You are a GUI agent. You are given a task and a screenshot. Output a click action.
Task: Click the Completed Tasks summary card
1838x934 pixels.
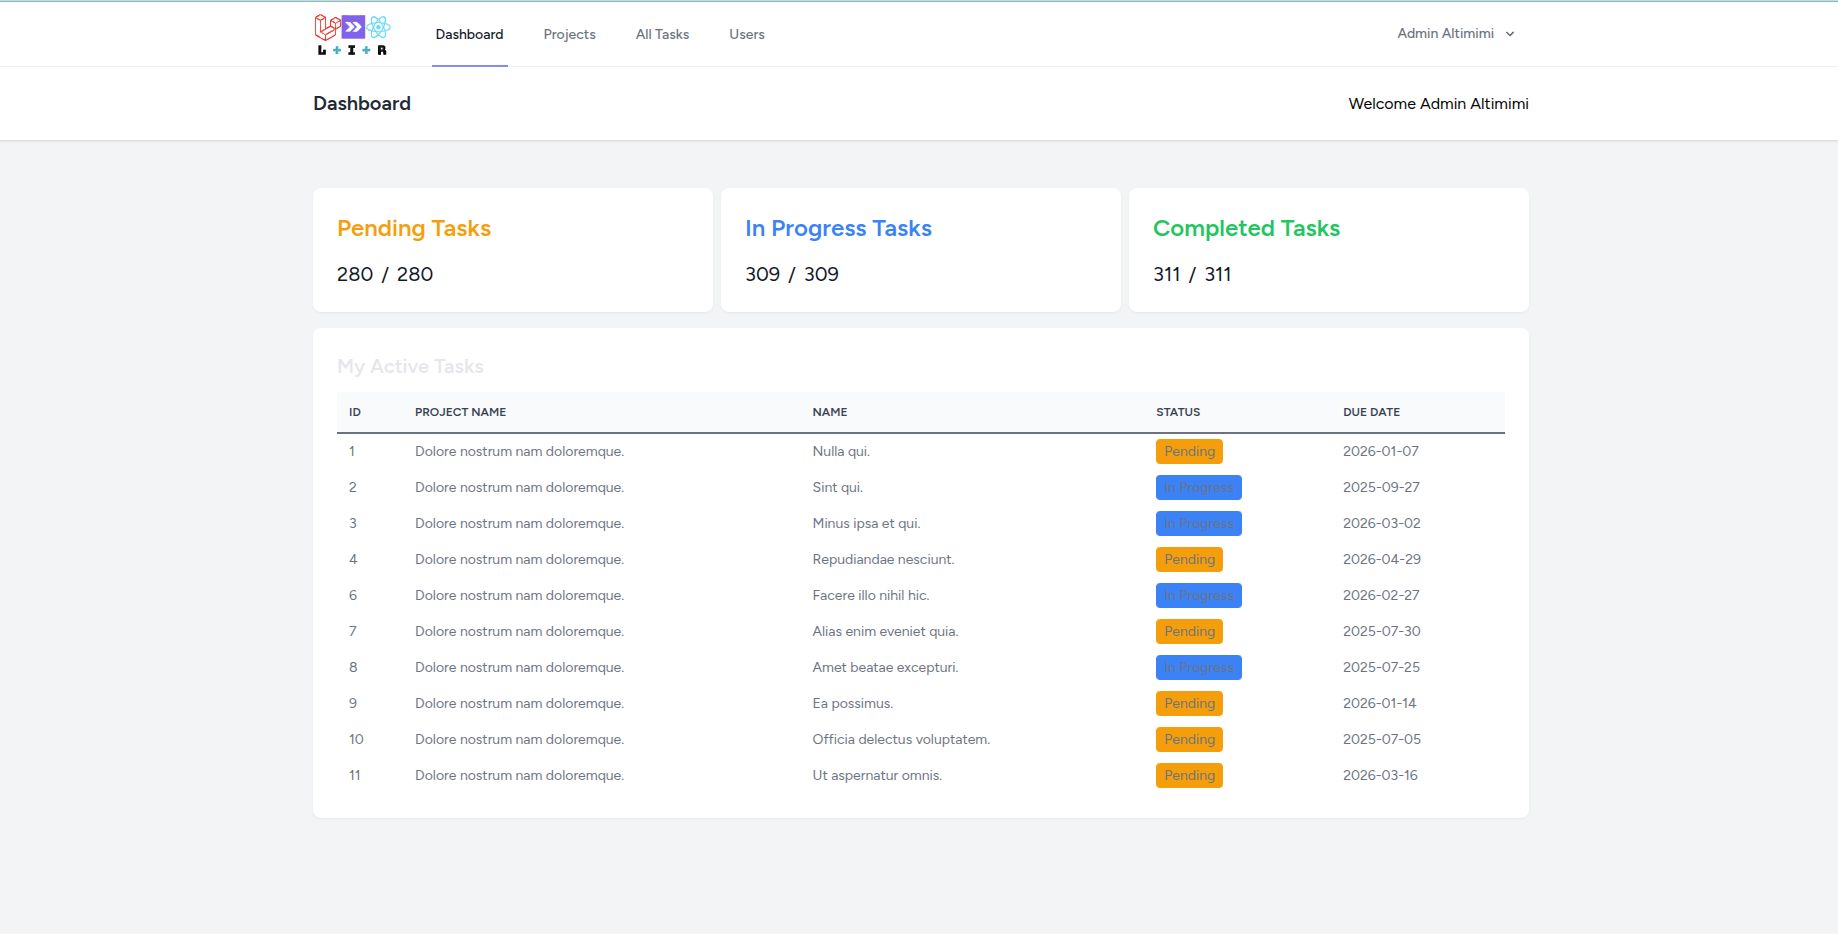tap(1328, 250)
